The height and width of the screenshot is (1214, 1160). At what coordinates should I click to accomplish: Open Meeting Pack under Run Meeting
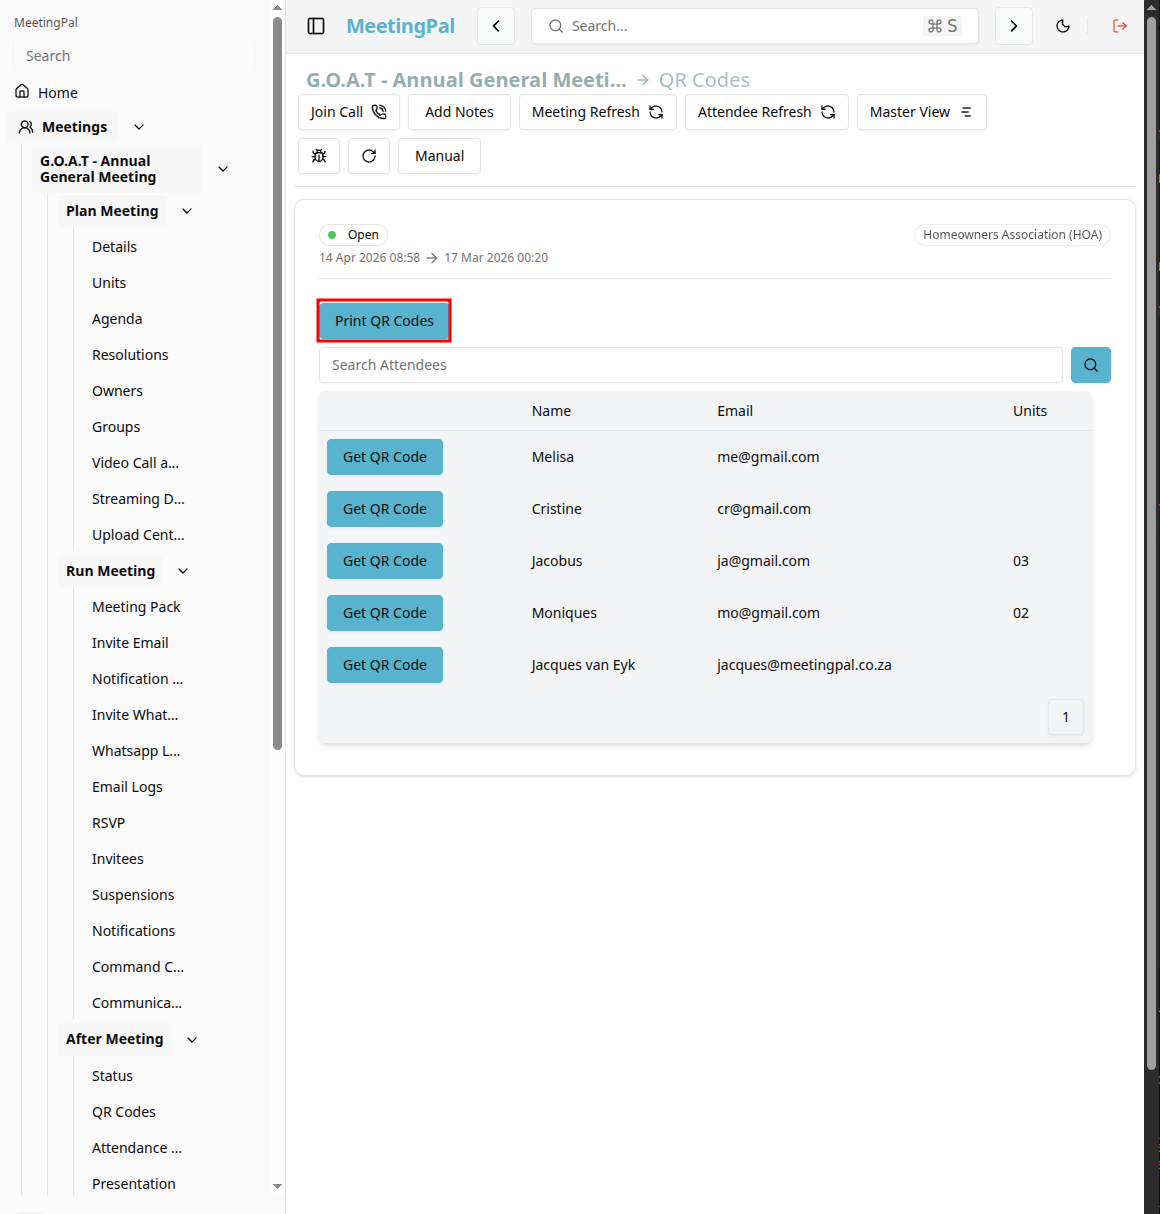pyautogui.click(x=136, y=607)
